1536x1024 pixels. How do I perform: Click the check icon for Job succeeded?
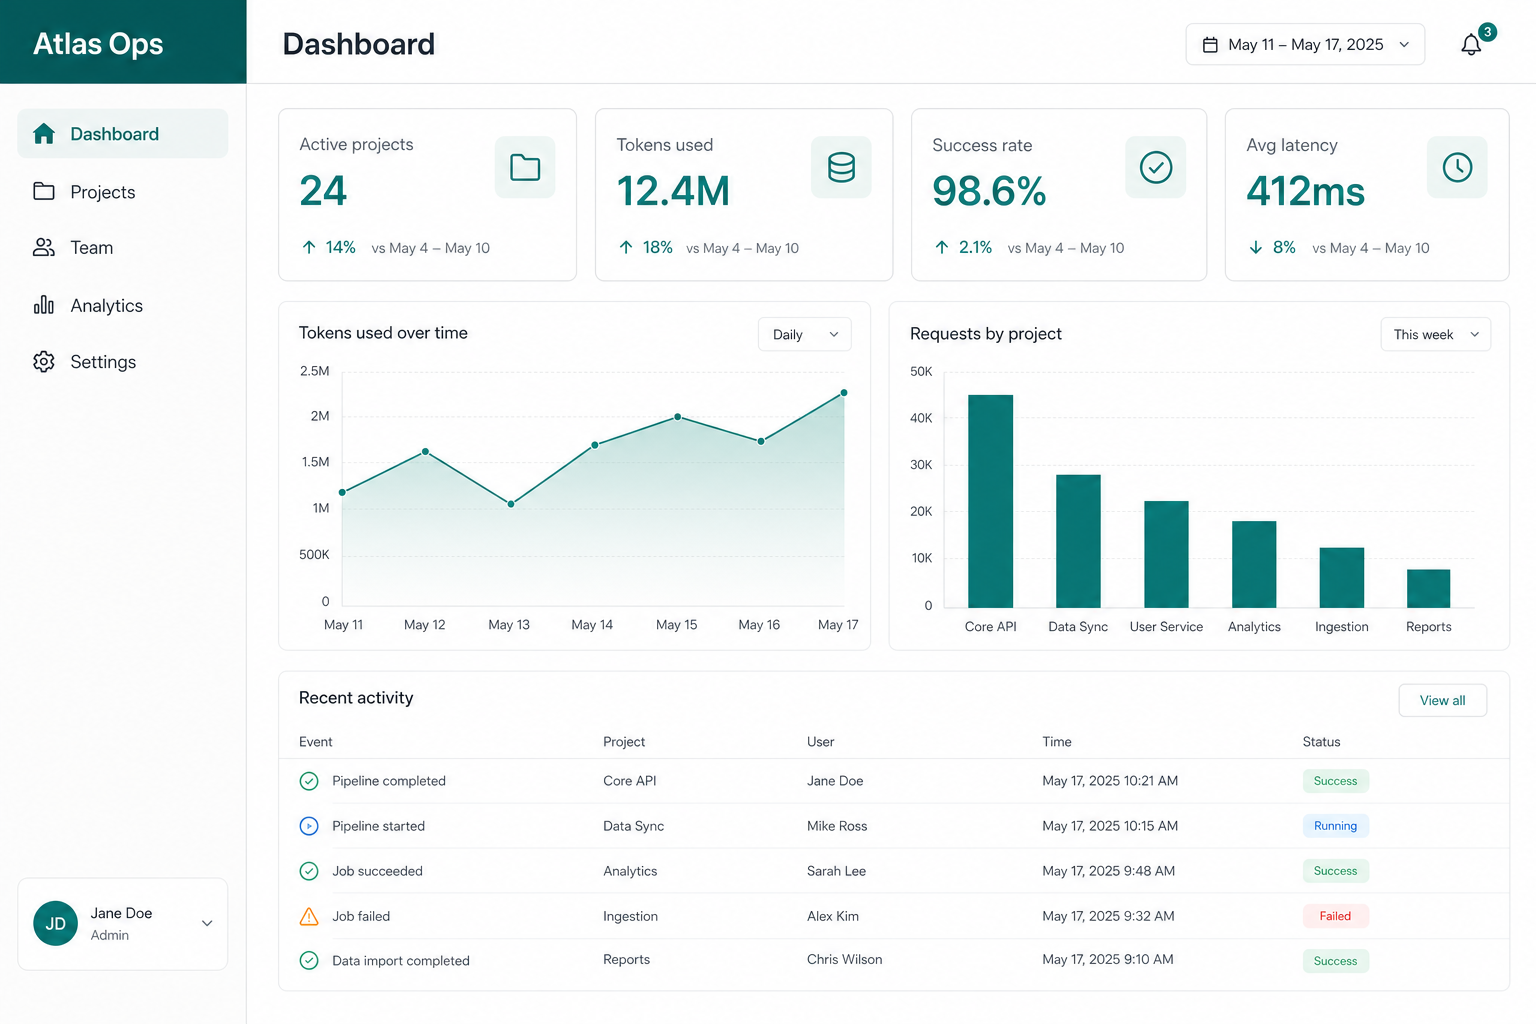click(309, 871)
